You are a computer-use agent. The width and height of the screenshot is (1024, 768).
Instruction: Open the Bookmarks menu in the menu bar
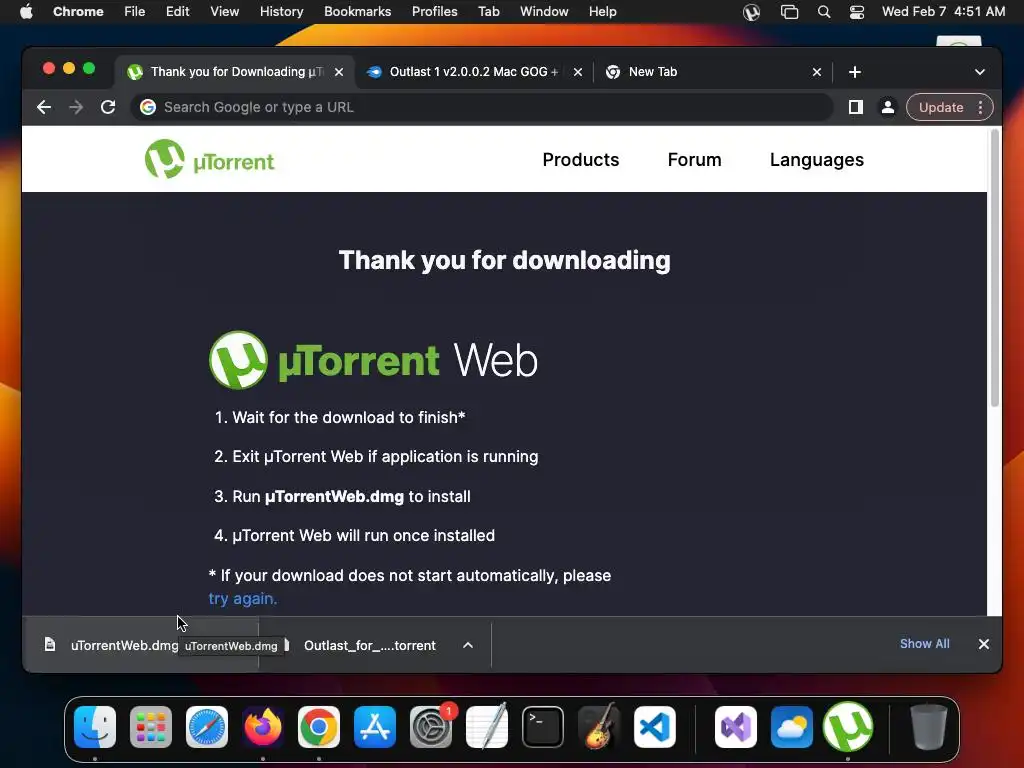[357, 11]
